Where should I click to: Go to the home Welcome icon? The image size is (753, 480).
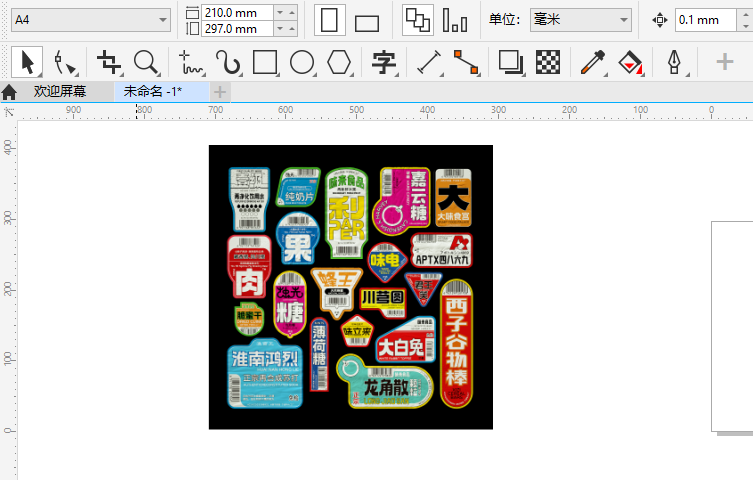(x=9, y=92)
